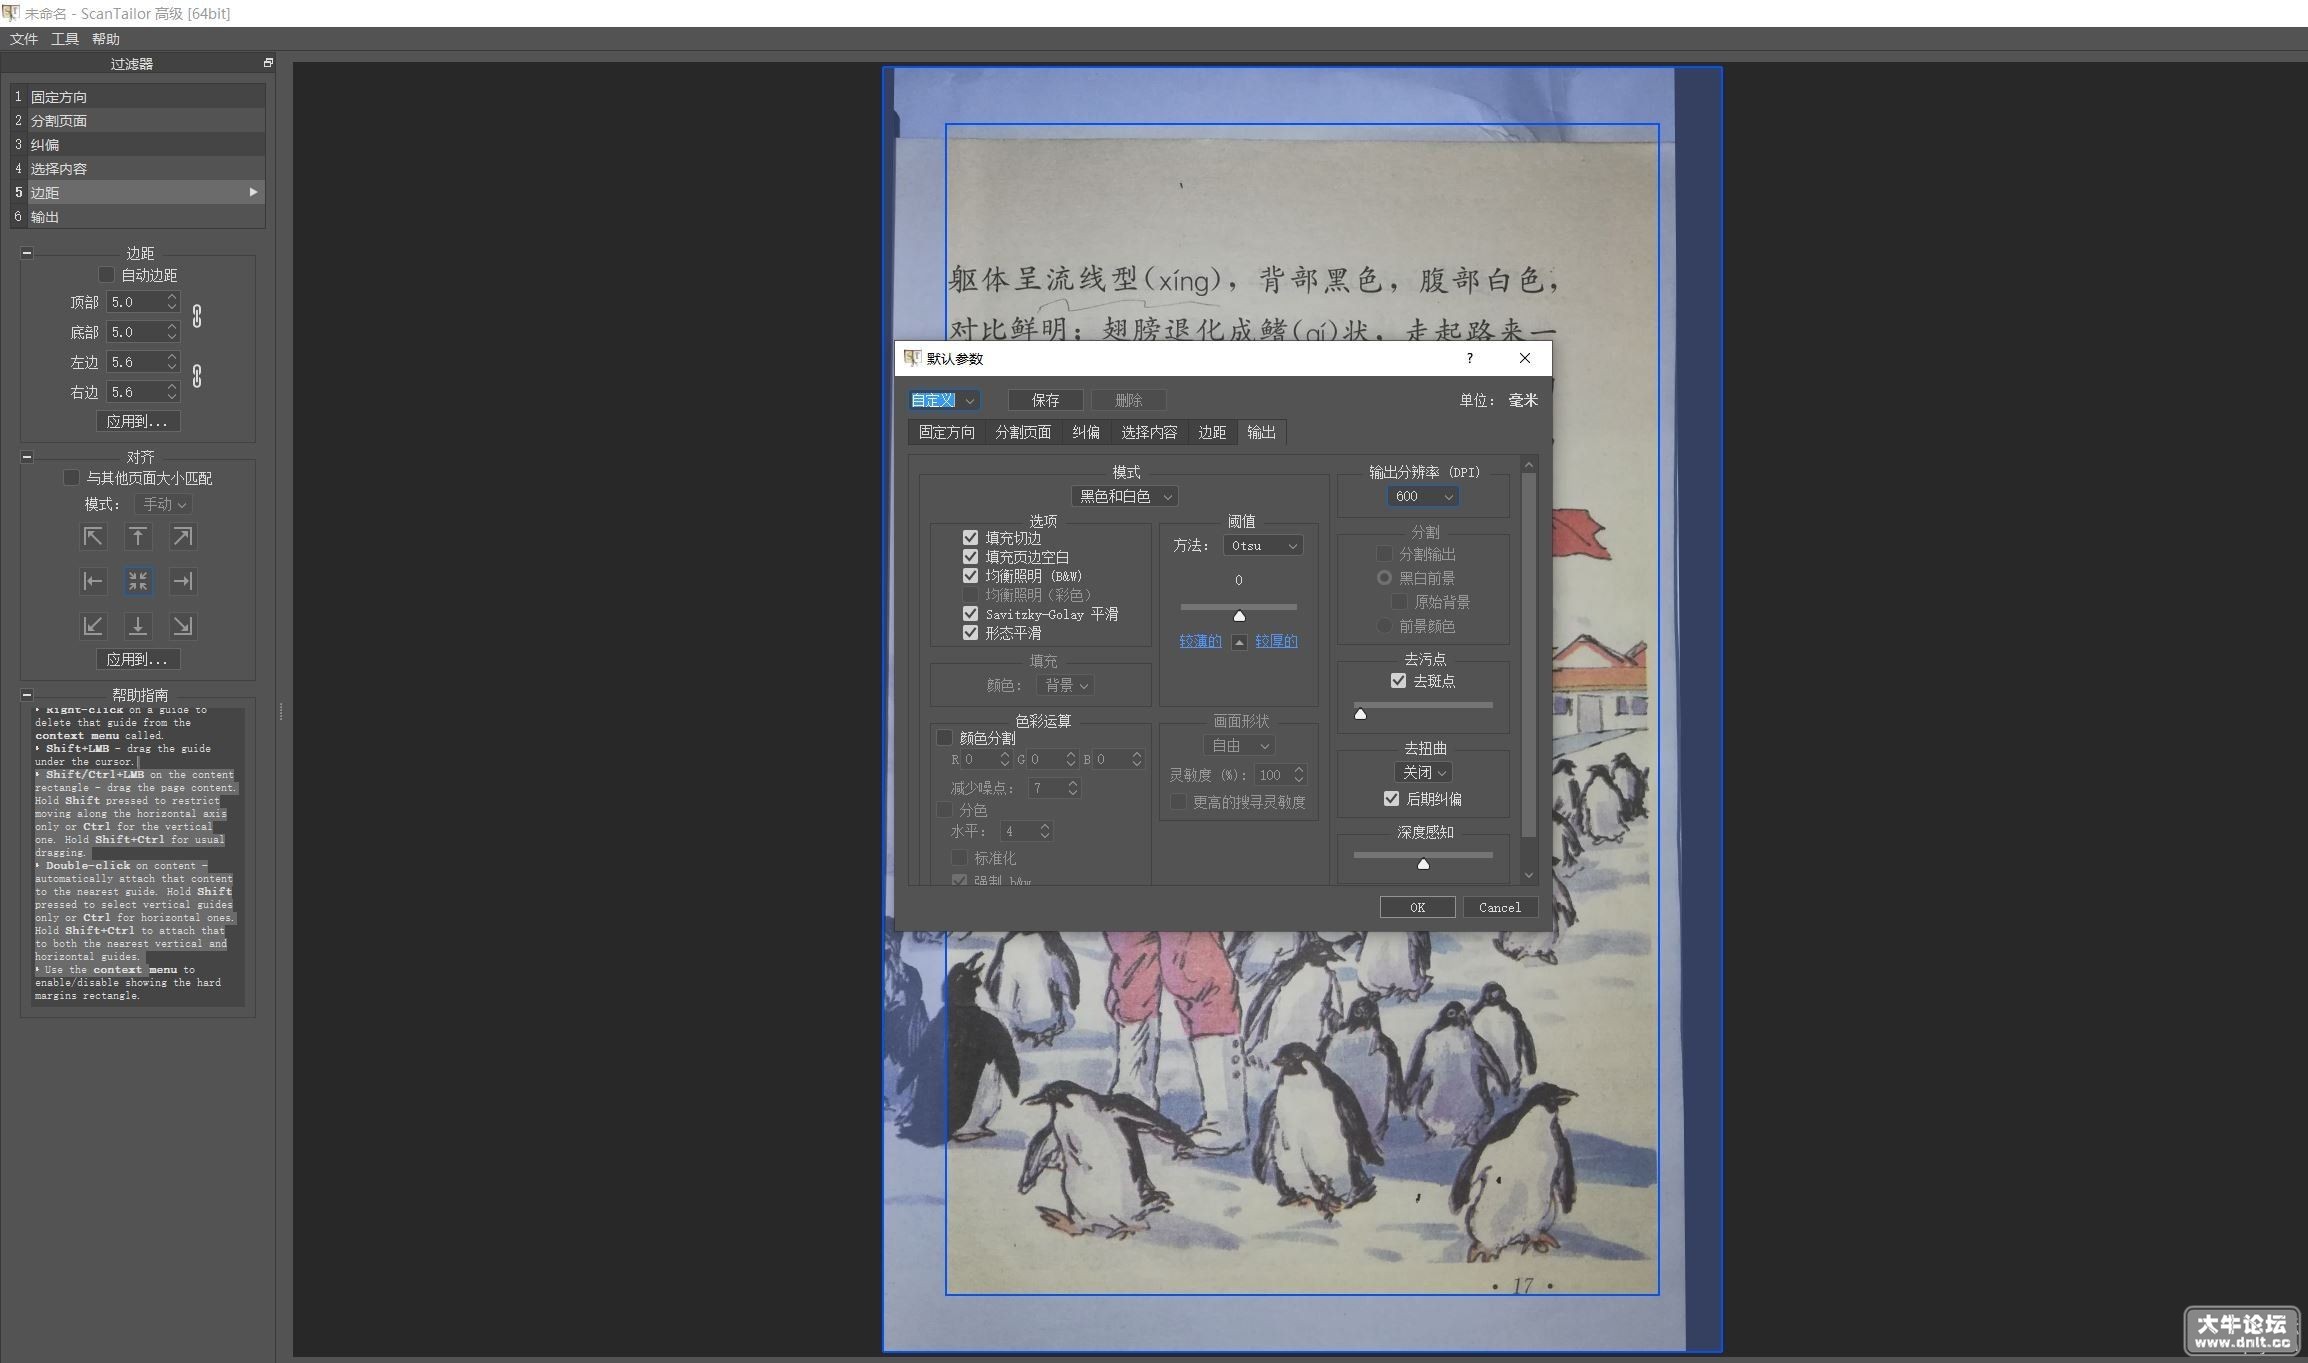Click the dialog help question mark

1469,358
